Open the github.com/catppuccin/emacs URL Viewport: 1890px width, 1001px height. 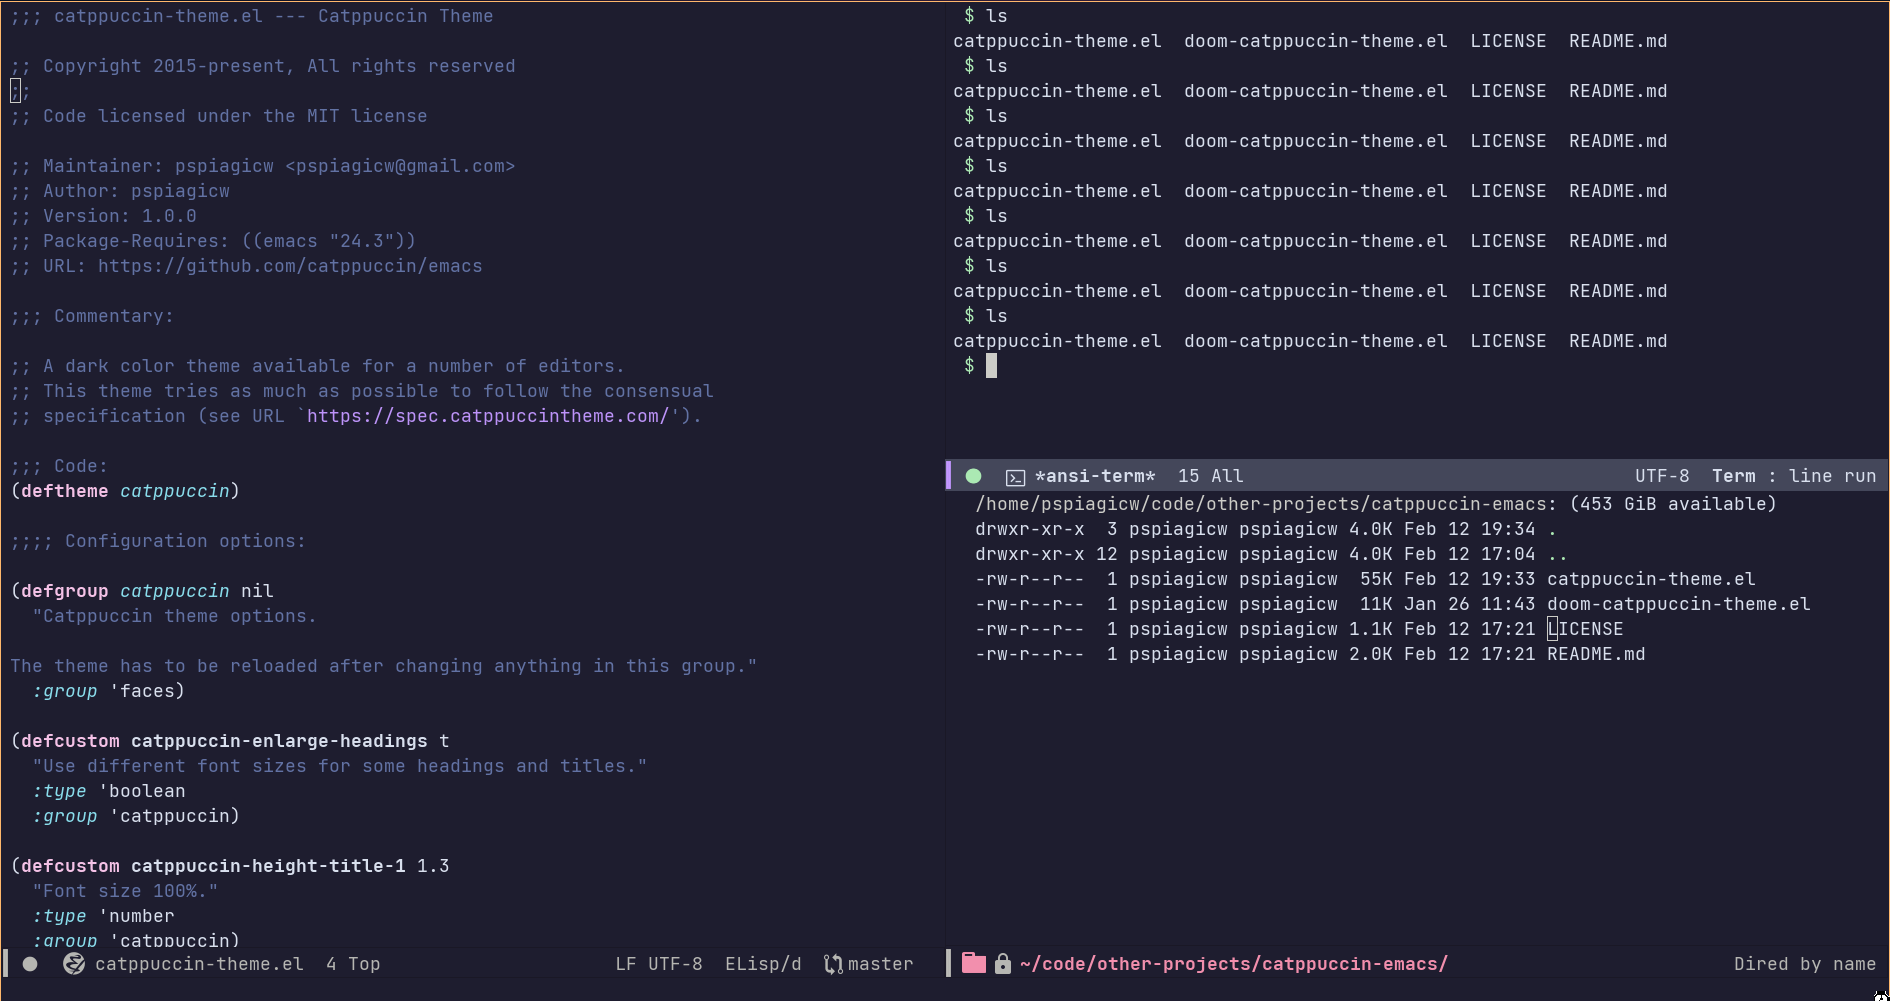pos(290,266)
